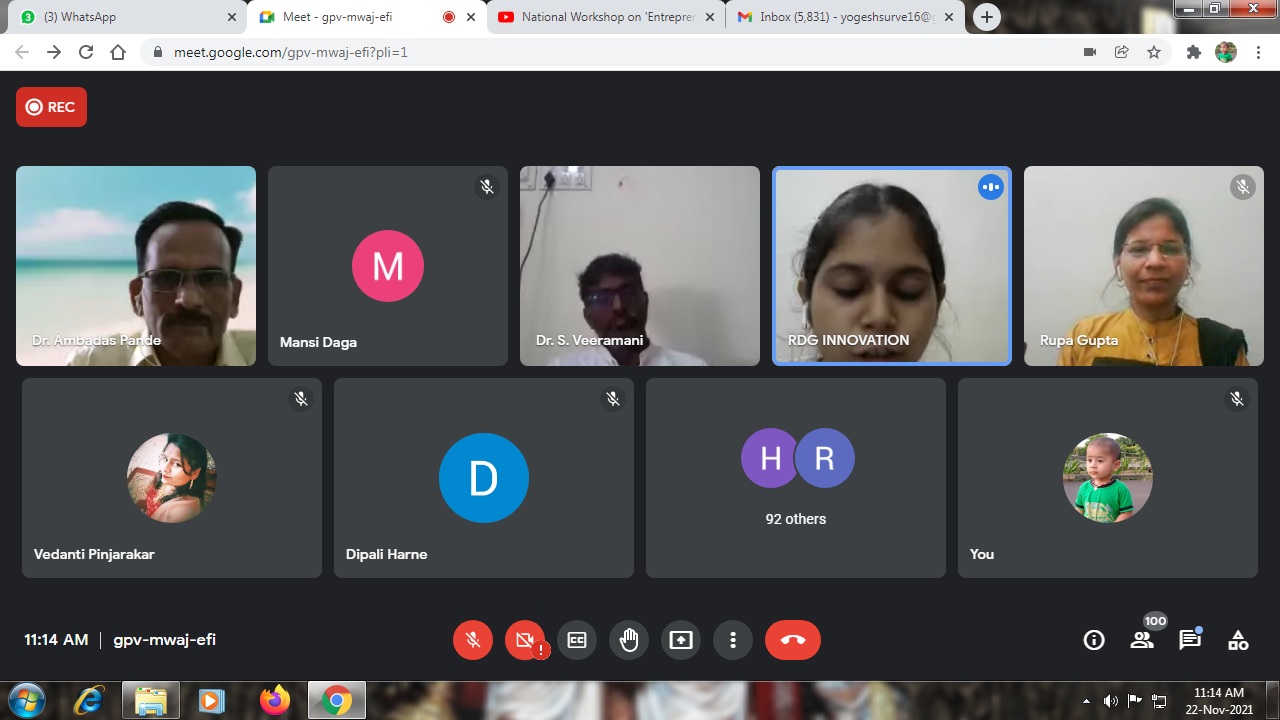The height and width of the screenshot is (720, 1280).
Task: Bookmark this page with the star icon
Action: 1154,52
